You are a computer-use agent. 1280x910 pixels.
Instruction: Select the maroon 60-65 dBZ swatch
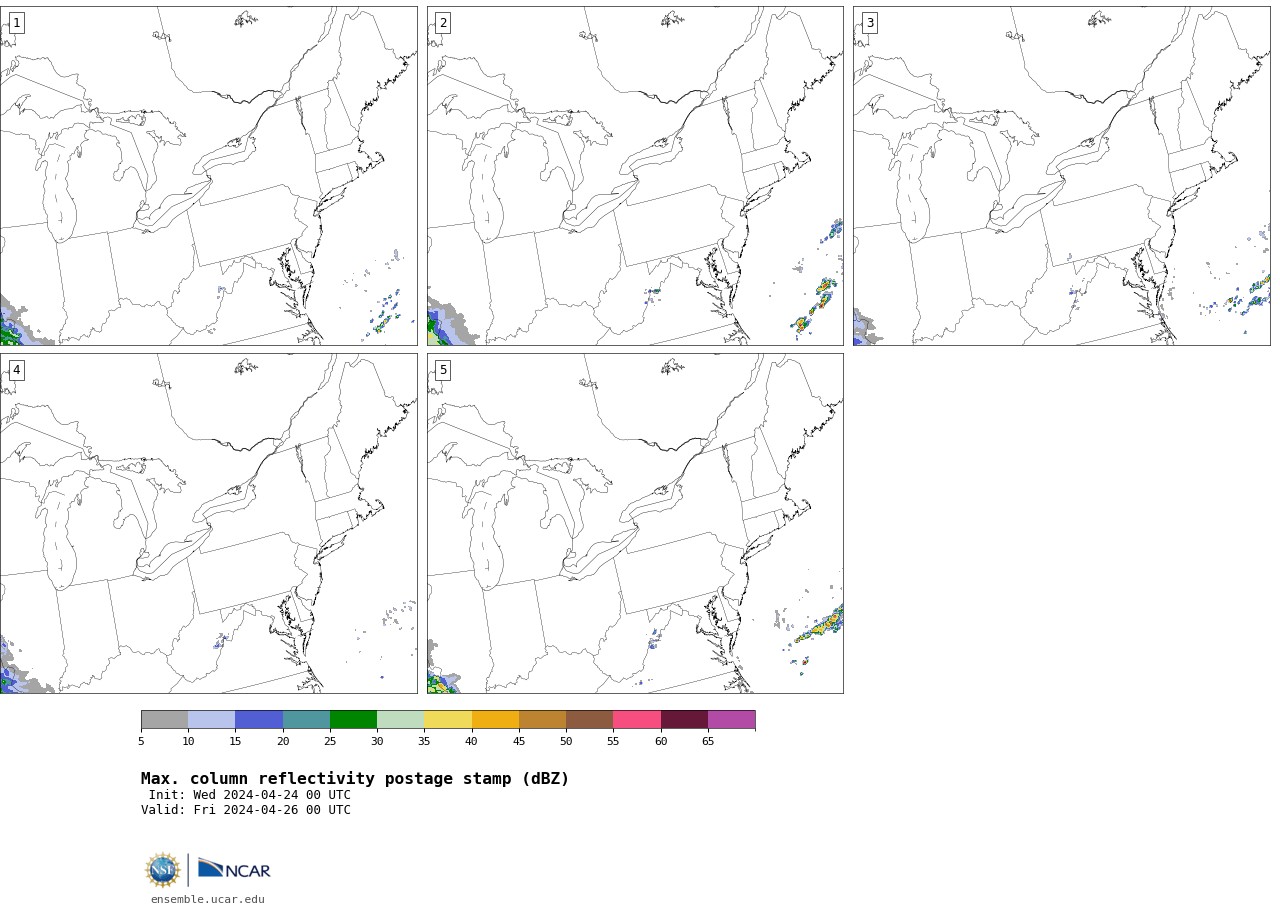pos(684,720)
